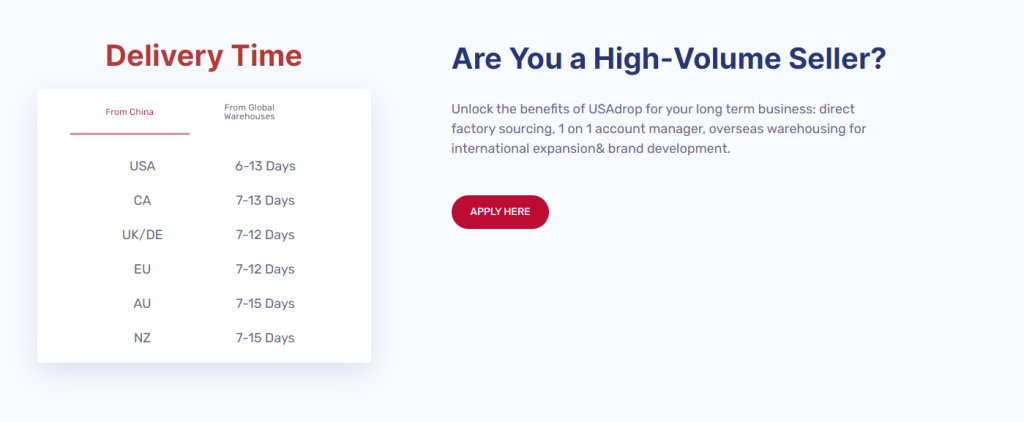Open the From Global Warehouses tab

(x=249, y=112)
